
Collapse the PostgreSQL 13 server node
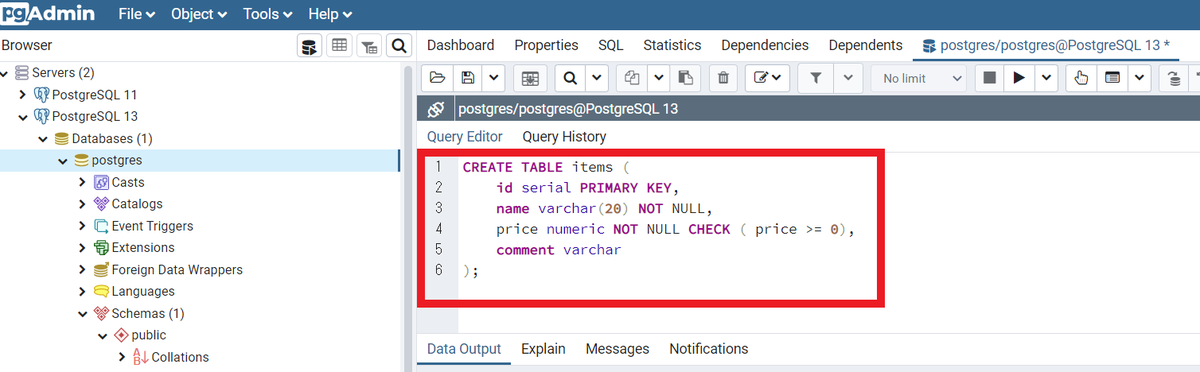click(x=24, y=117)
